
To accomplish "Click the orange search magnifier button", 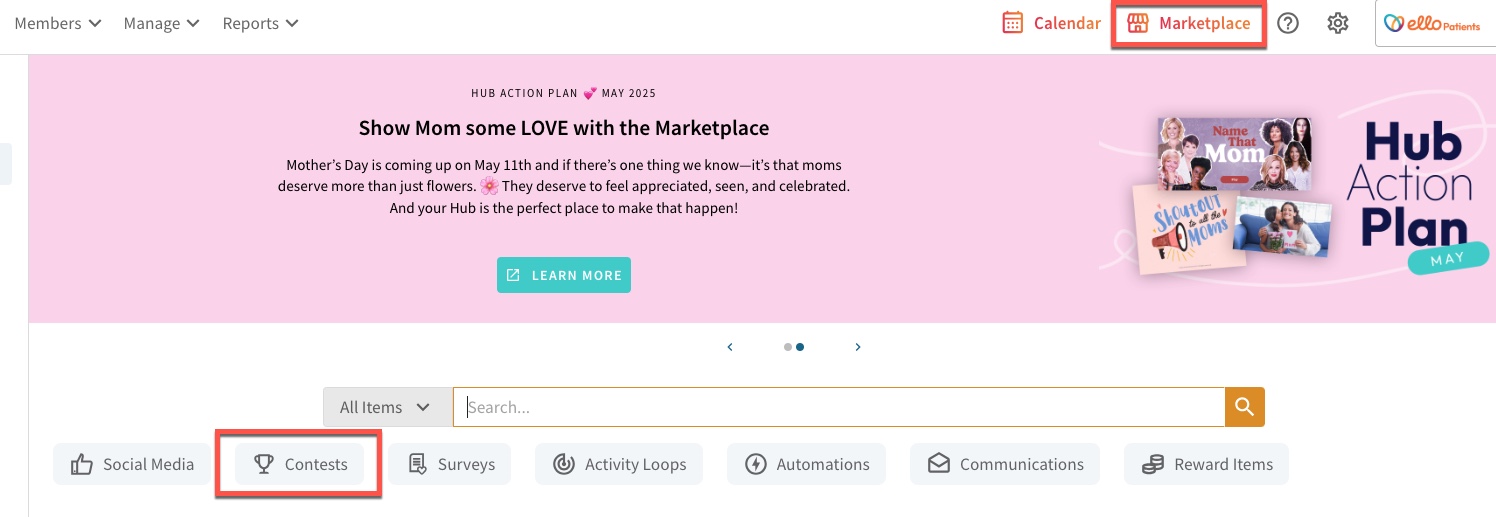I will 1245,407.
